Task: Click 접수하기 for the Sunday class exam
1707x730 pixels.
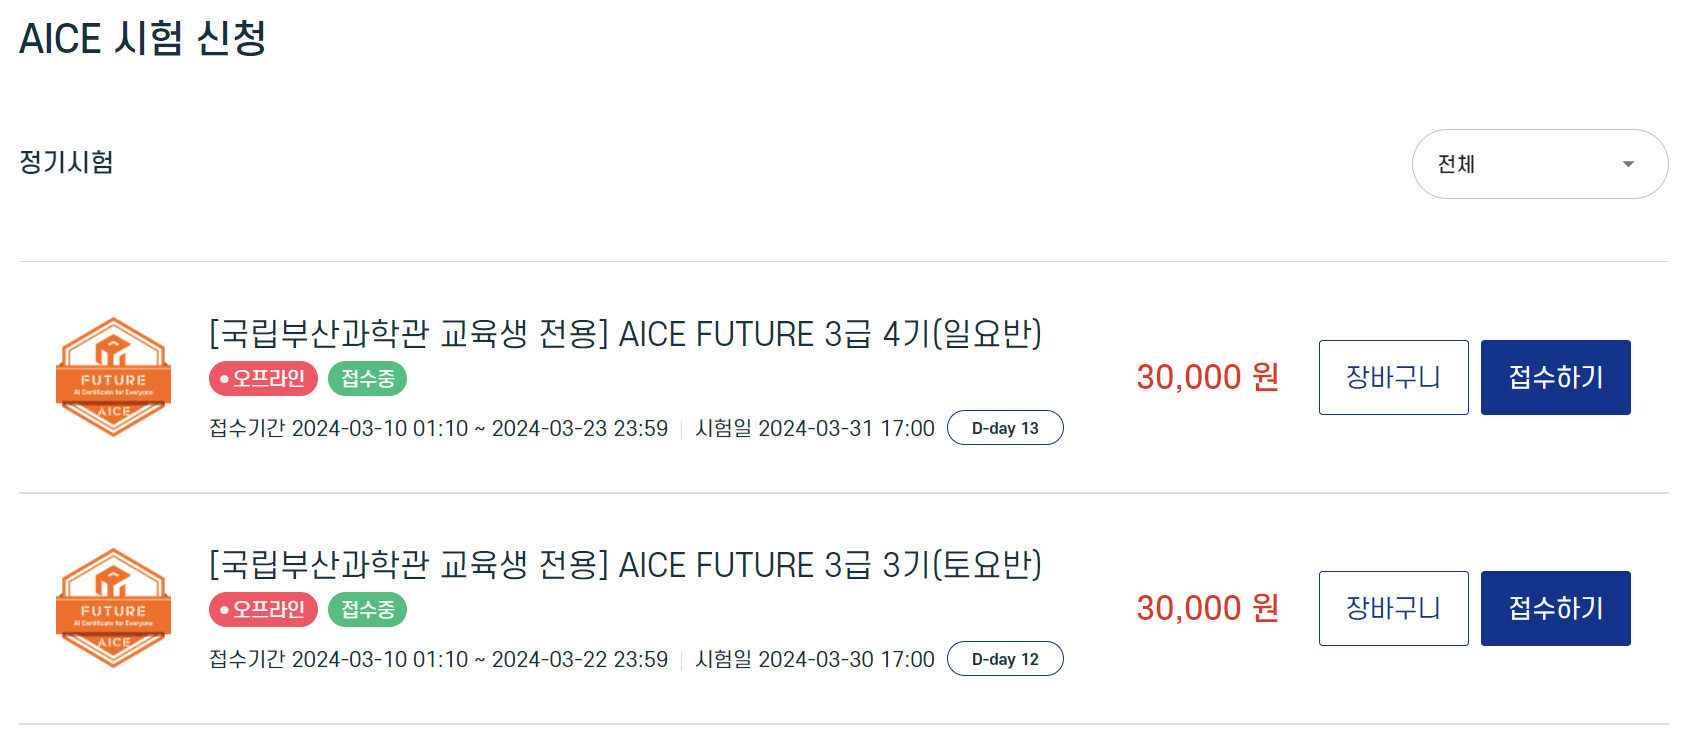Action: coord(1555,377)
